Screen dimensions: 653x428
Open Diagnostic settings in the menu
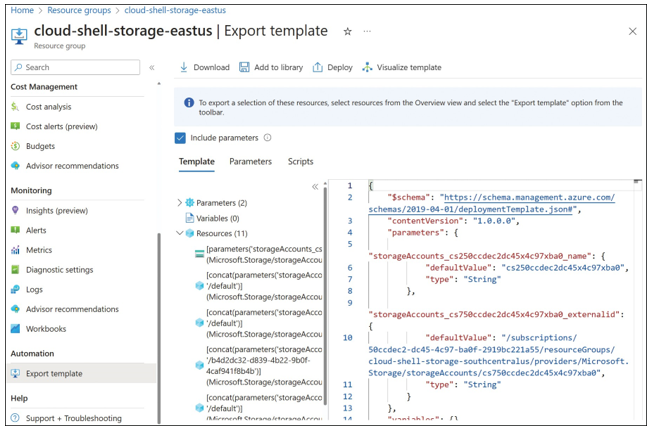pos(60,269)
